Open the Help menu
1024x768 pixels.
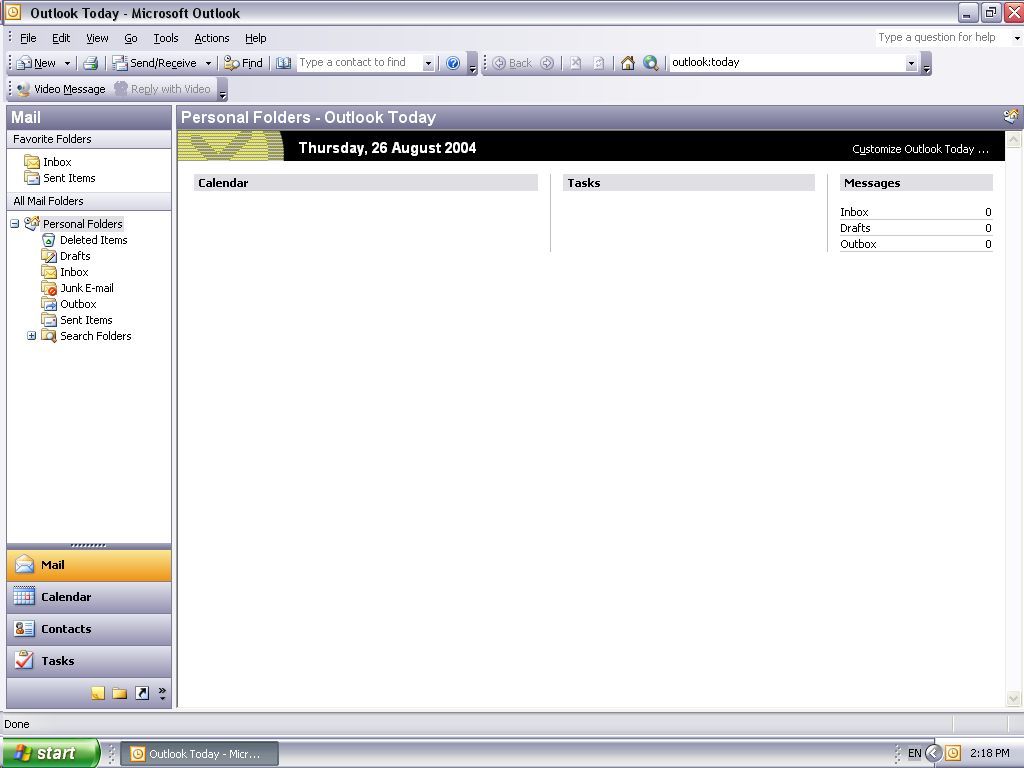[x=255, y=38]
